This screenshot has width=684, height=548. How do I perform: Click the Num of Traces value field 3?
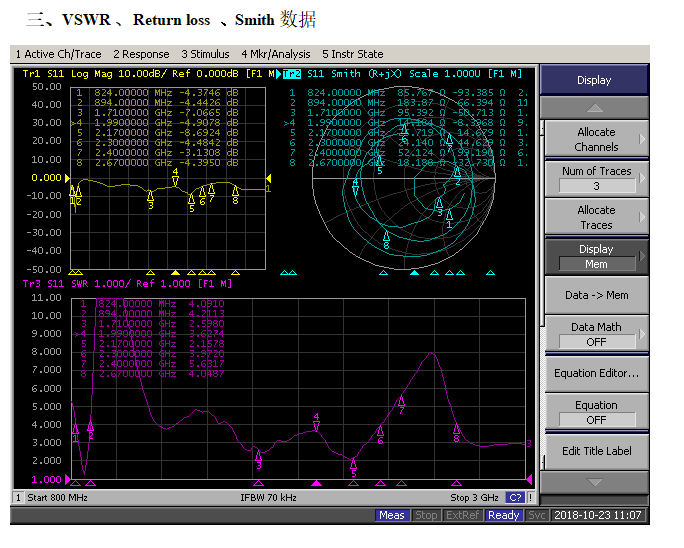click(x=597, y=186)
